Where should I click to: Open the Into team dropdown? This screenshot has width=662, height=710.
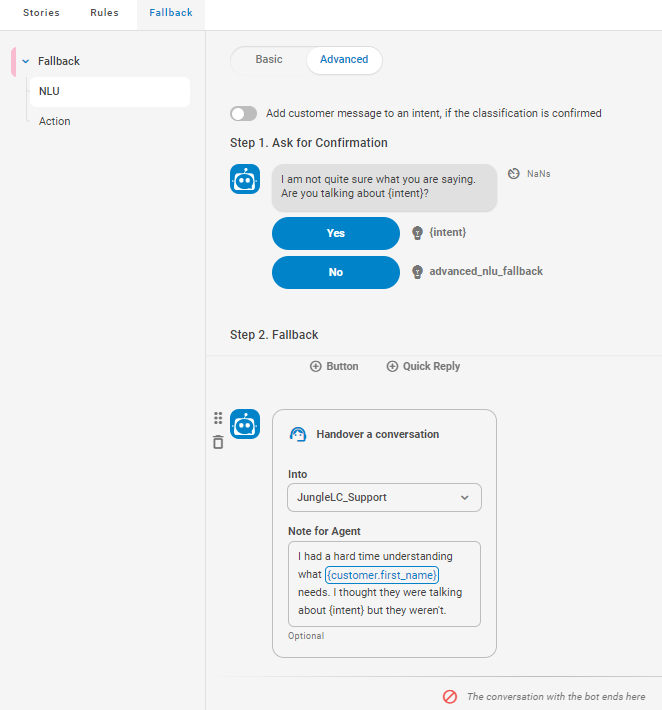coord(384,497)
